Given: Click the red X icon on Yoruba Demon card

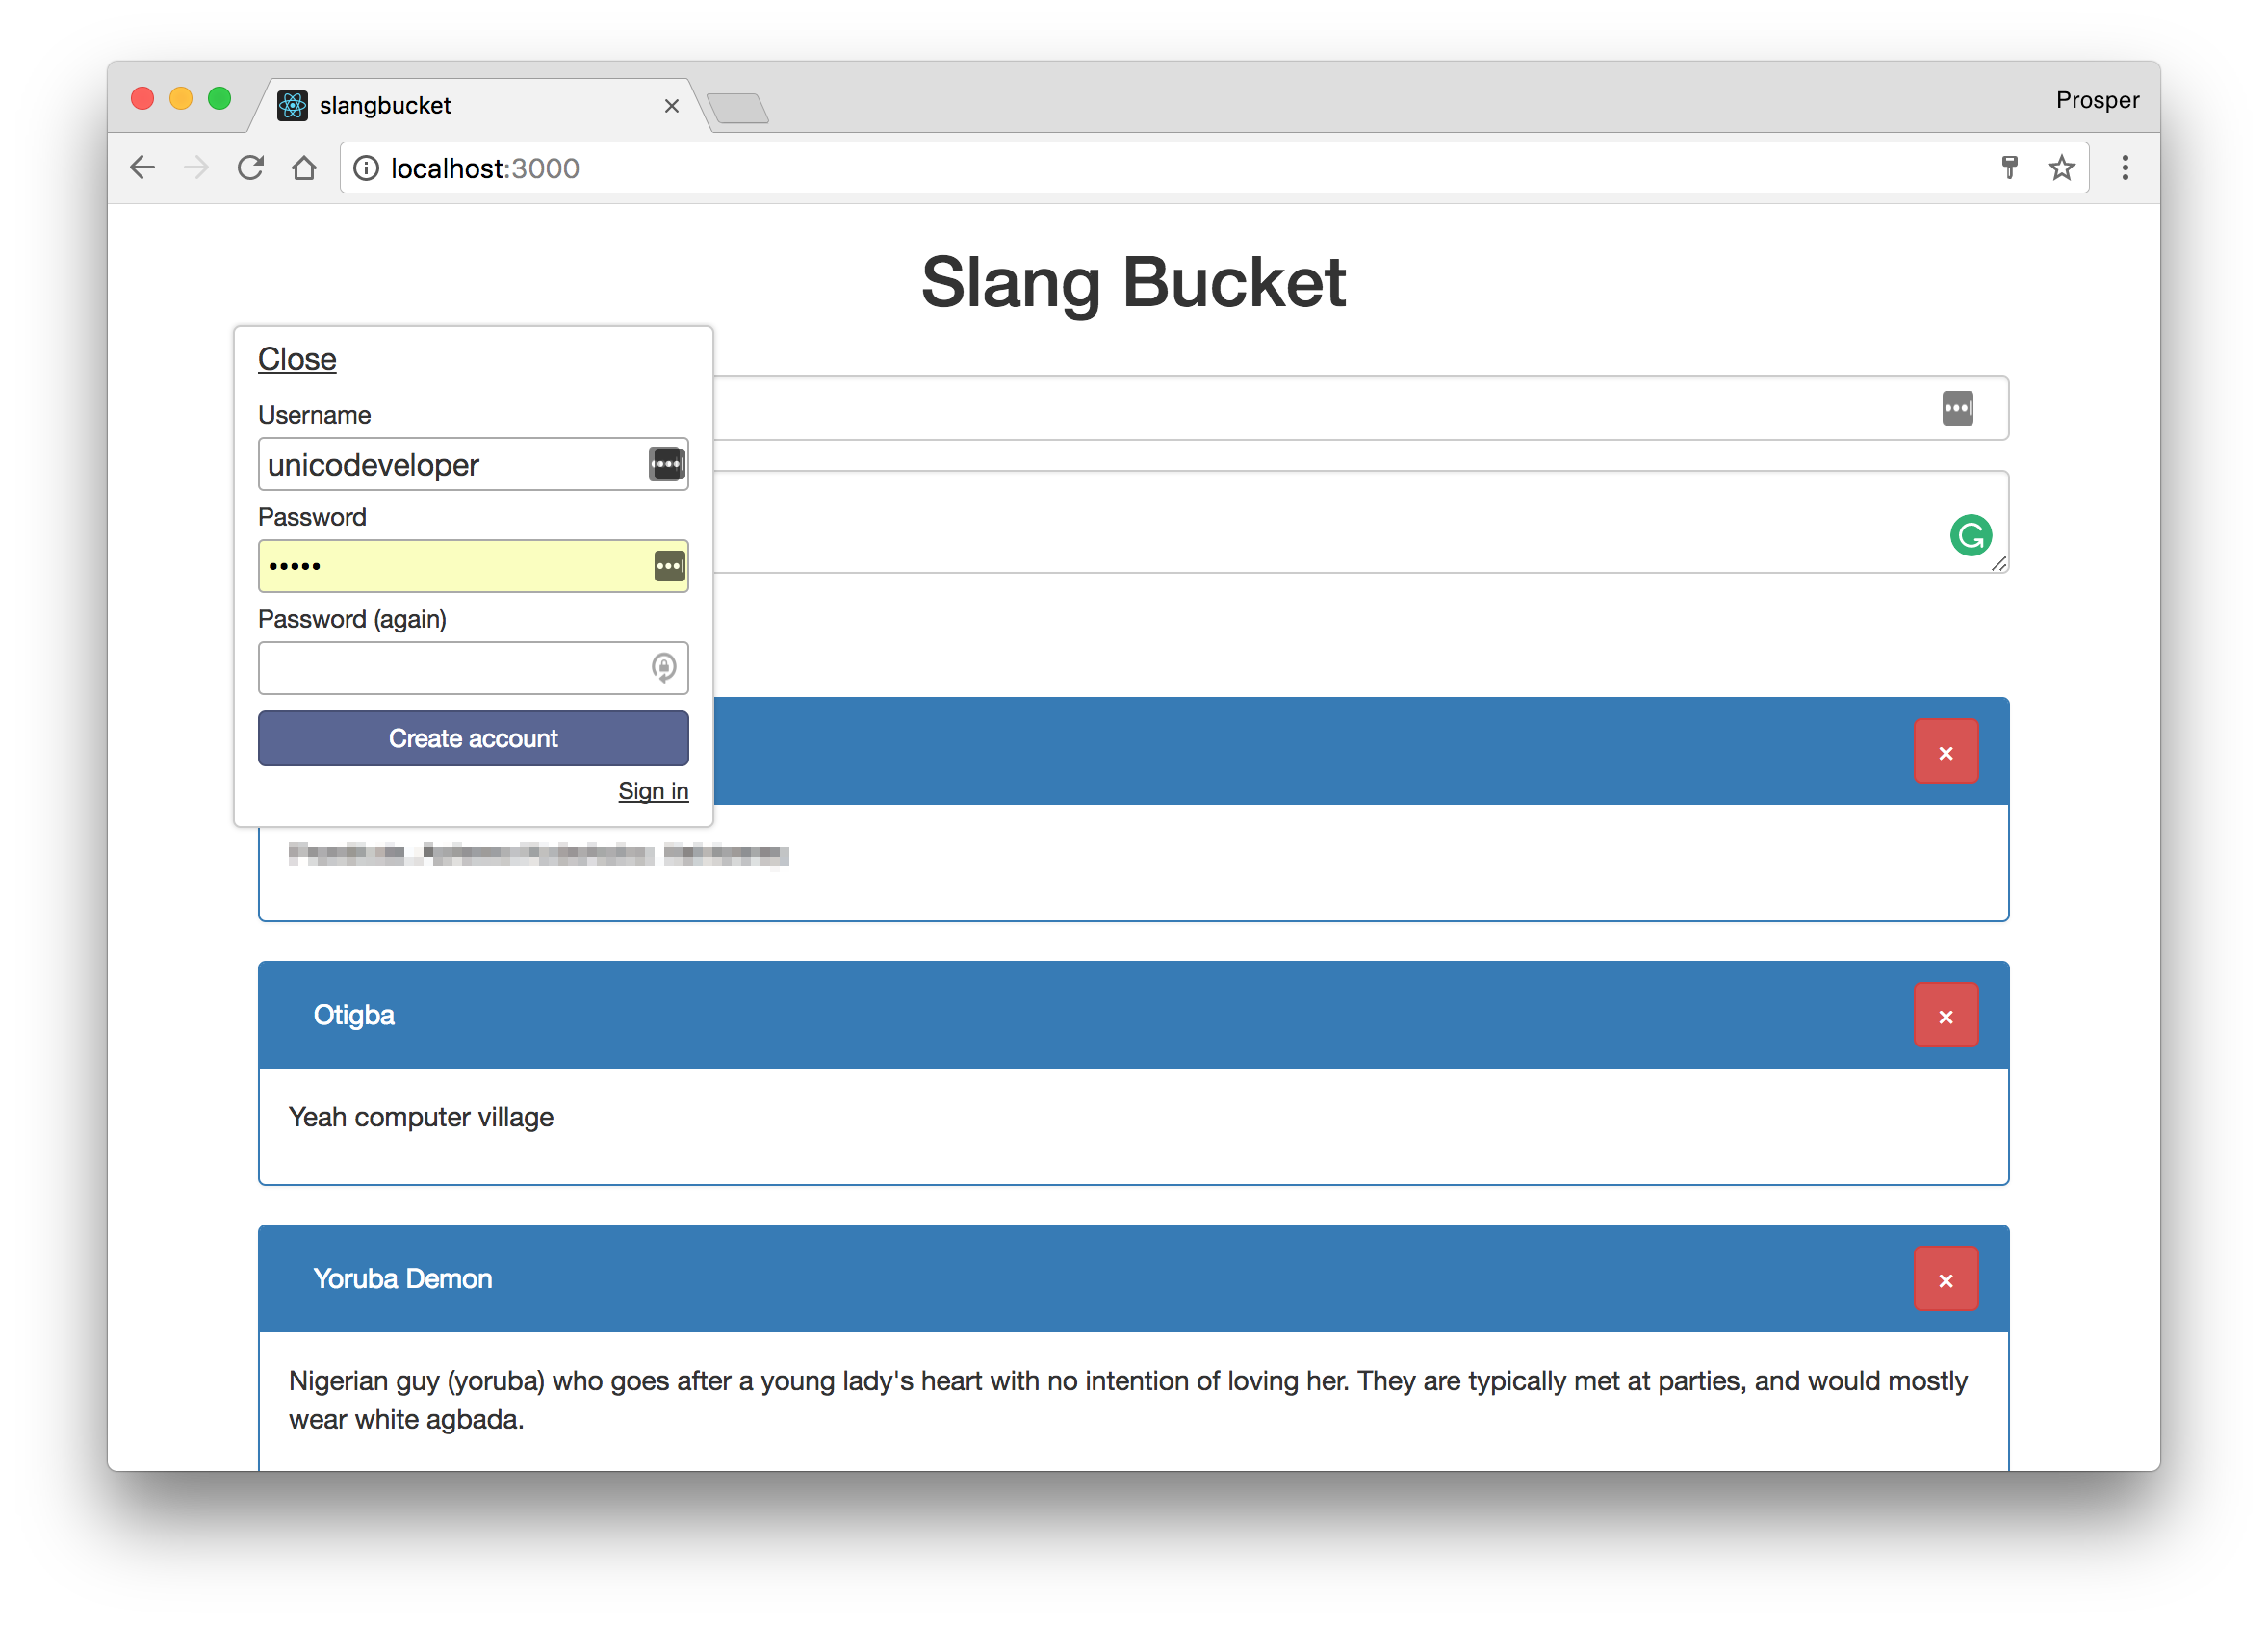Looking at the screenshot, I should (1946, 1280).
